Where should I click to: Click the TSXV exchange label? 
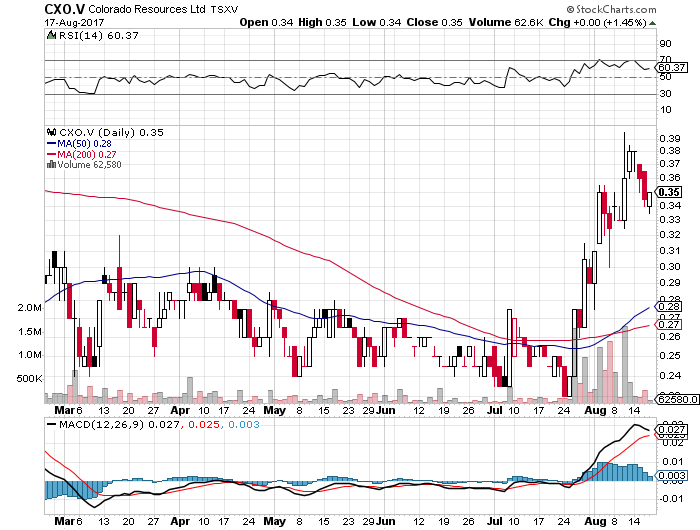[x=225, y=9]
